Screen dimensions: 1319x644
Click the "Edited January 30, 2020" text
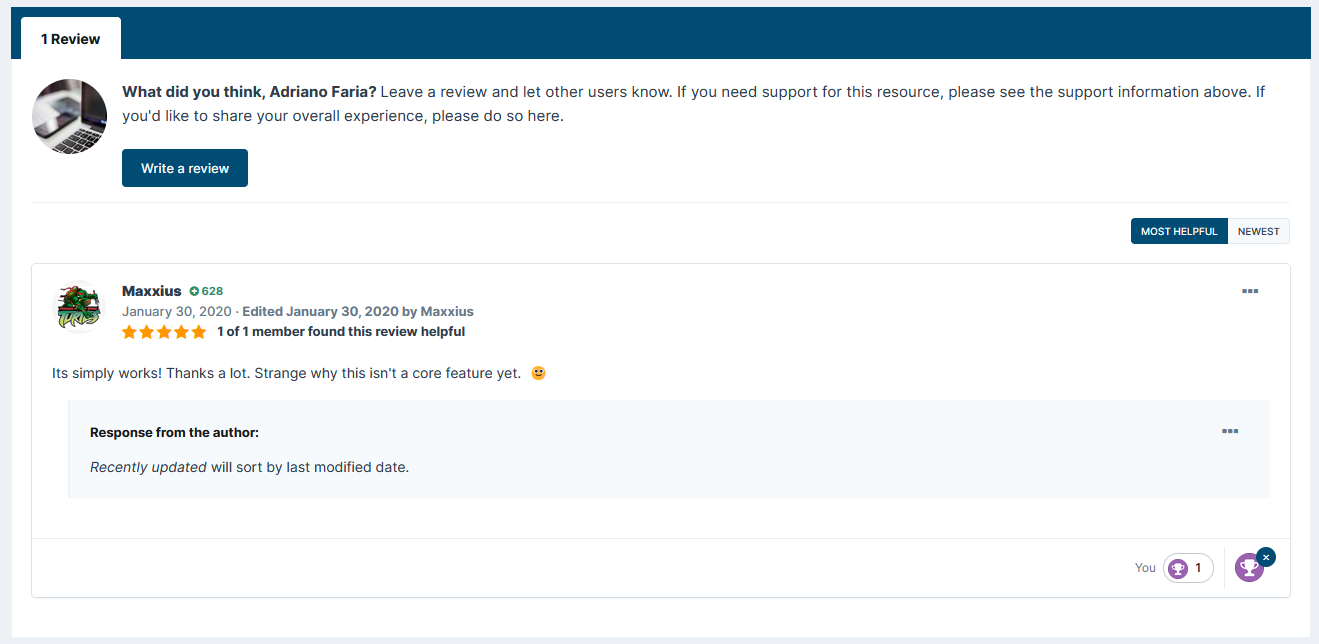click(x=320, y=311)
